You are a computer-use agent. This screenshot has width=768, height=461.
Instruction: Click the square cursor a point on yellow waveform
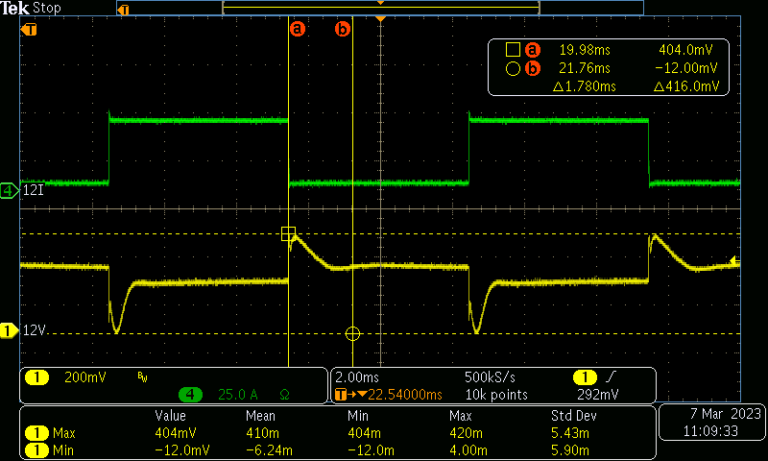(288, 234)
